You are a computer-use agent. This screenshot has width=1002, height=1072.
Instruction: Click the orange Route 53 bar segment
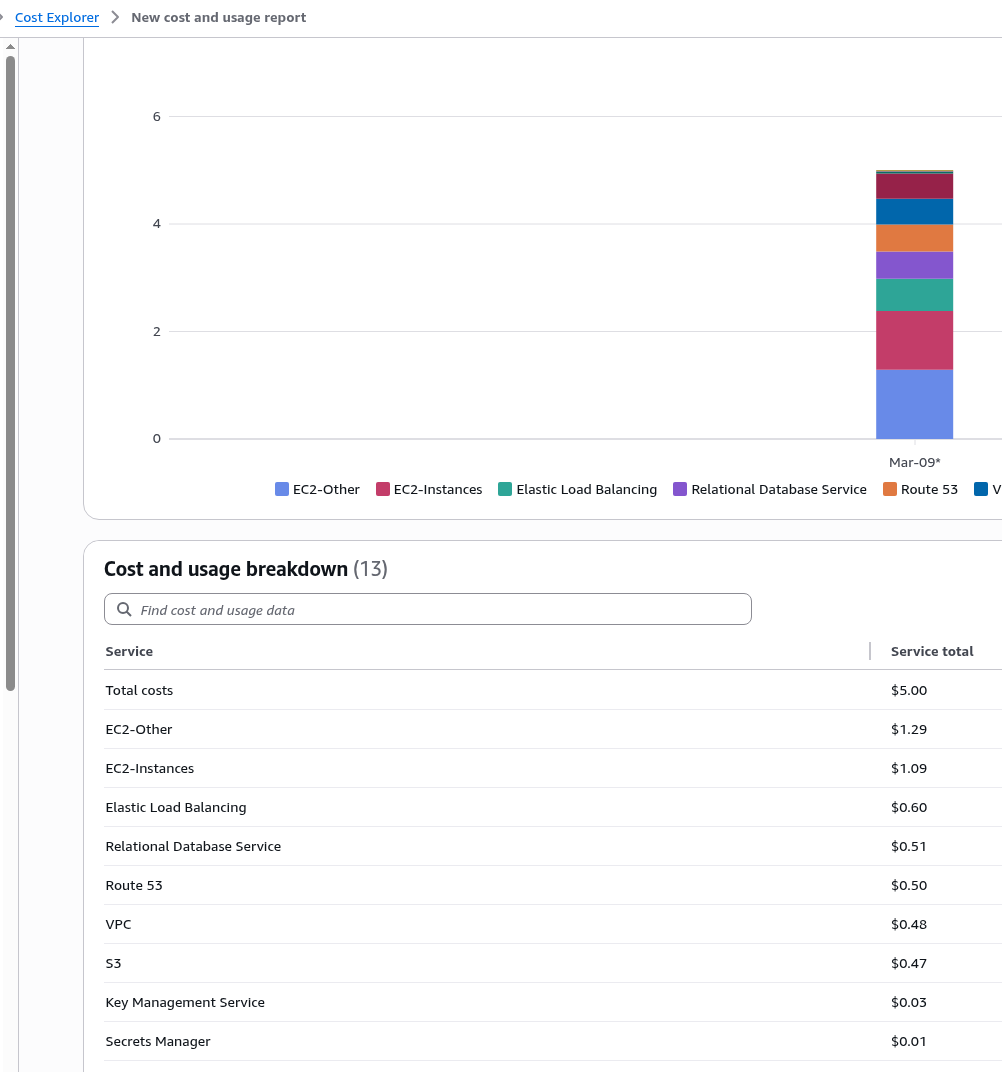914,238
